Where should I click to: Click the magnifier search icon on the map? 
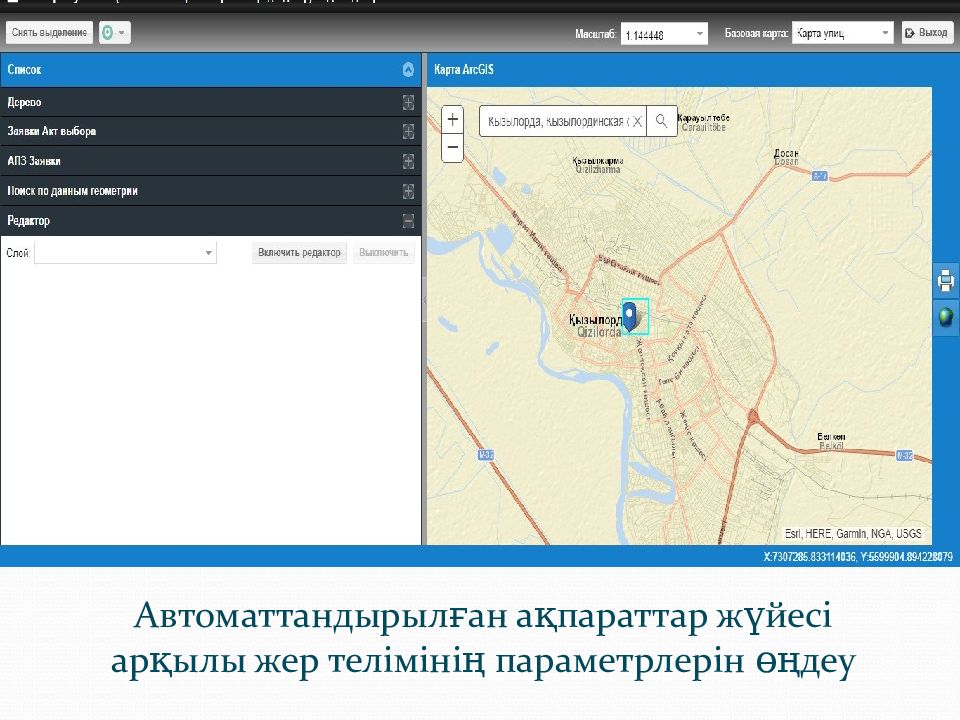pos(661,121)
